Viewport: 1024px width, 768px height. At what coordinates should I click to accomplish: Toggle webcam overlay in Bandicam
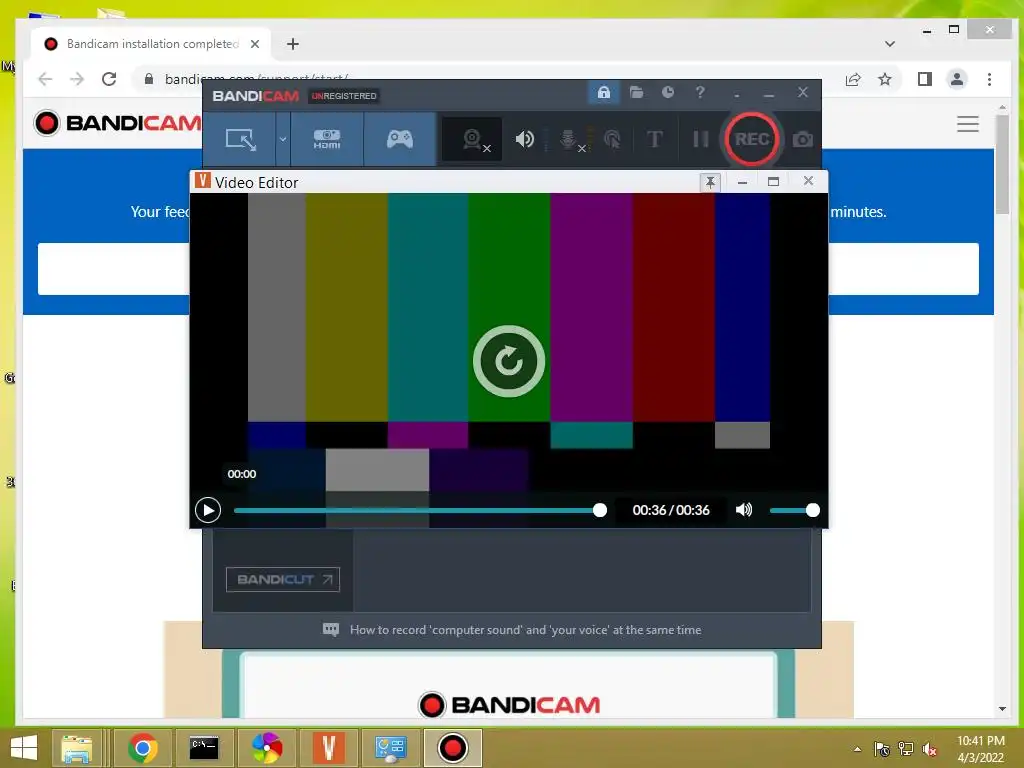click(473, 139)
